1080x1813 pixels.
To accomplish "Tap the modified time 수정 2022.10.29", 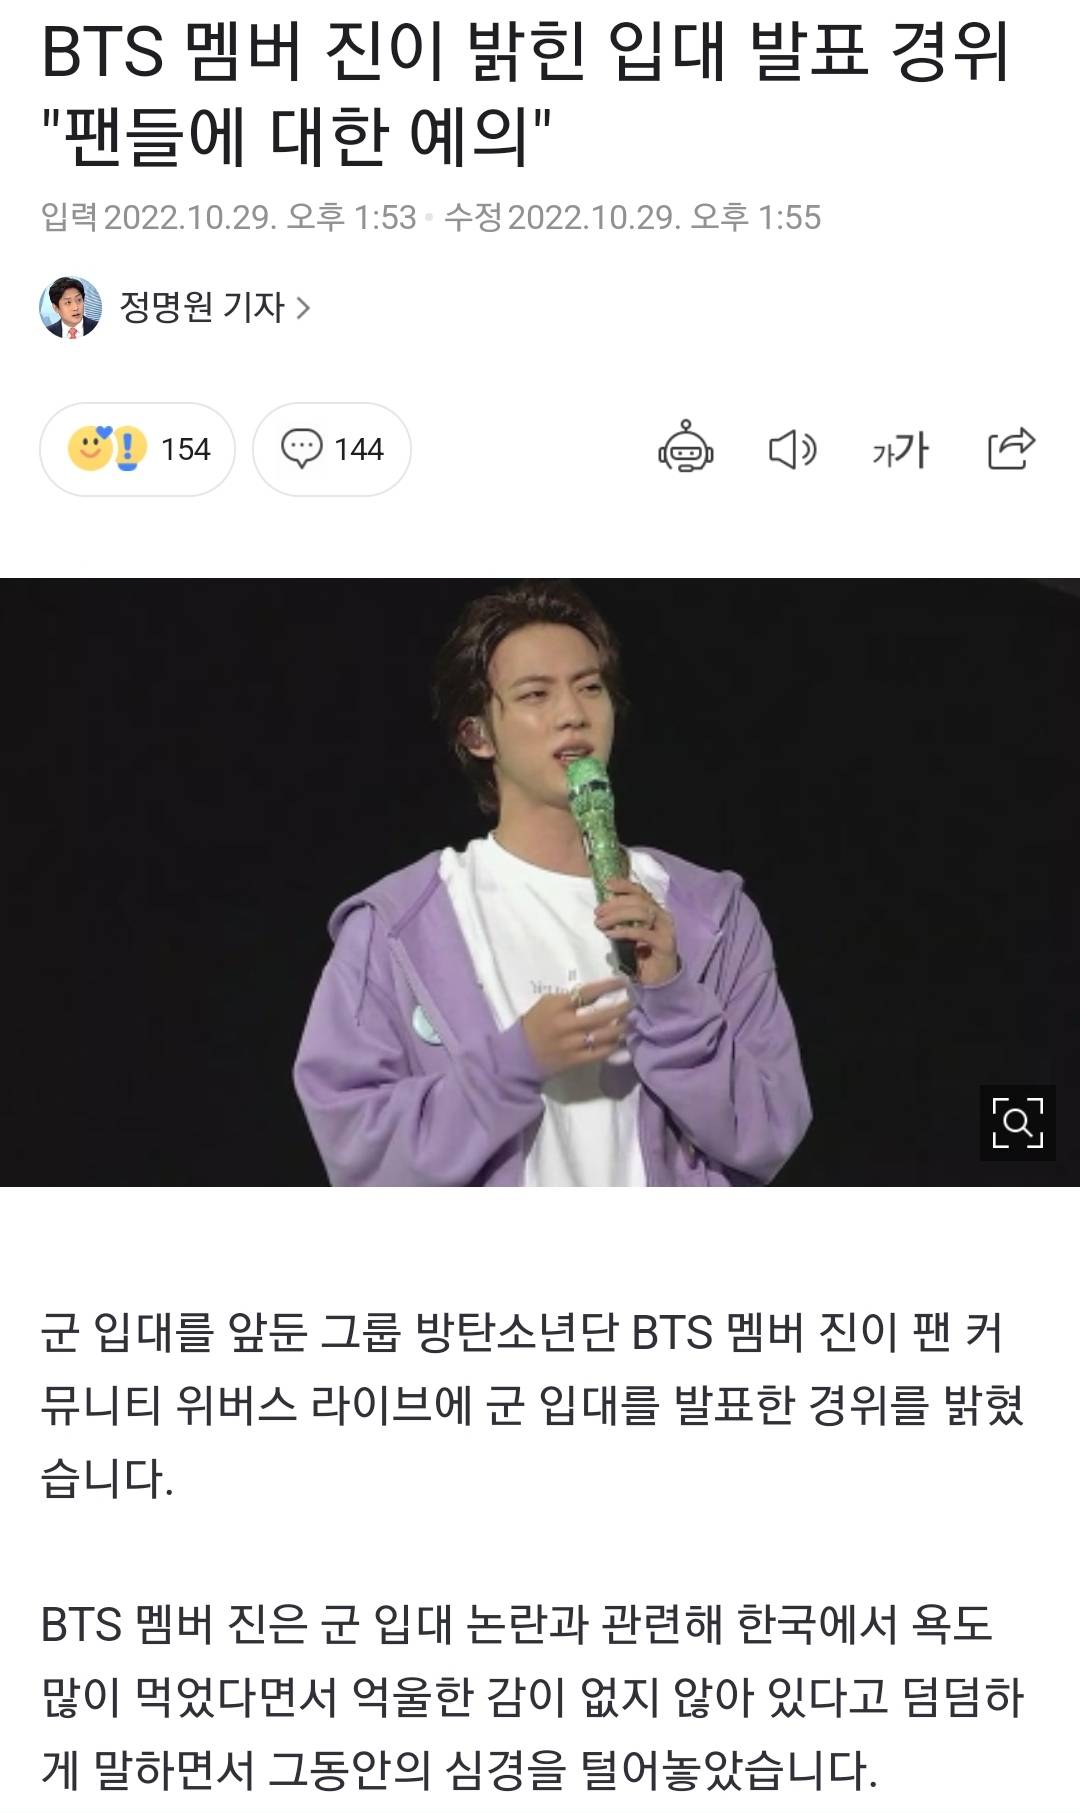I will coord(632,217).
